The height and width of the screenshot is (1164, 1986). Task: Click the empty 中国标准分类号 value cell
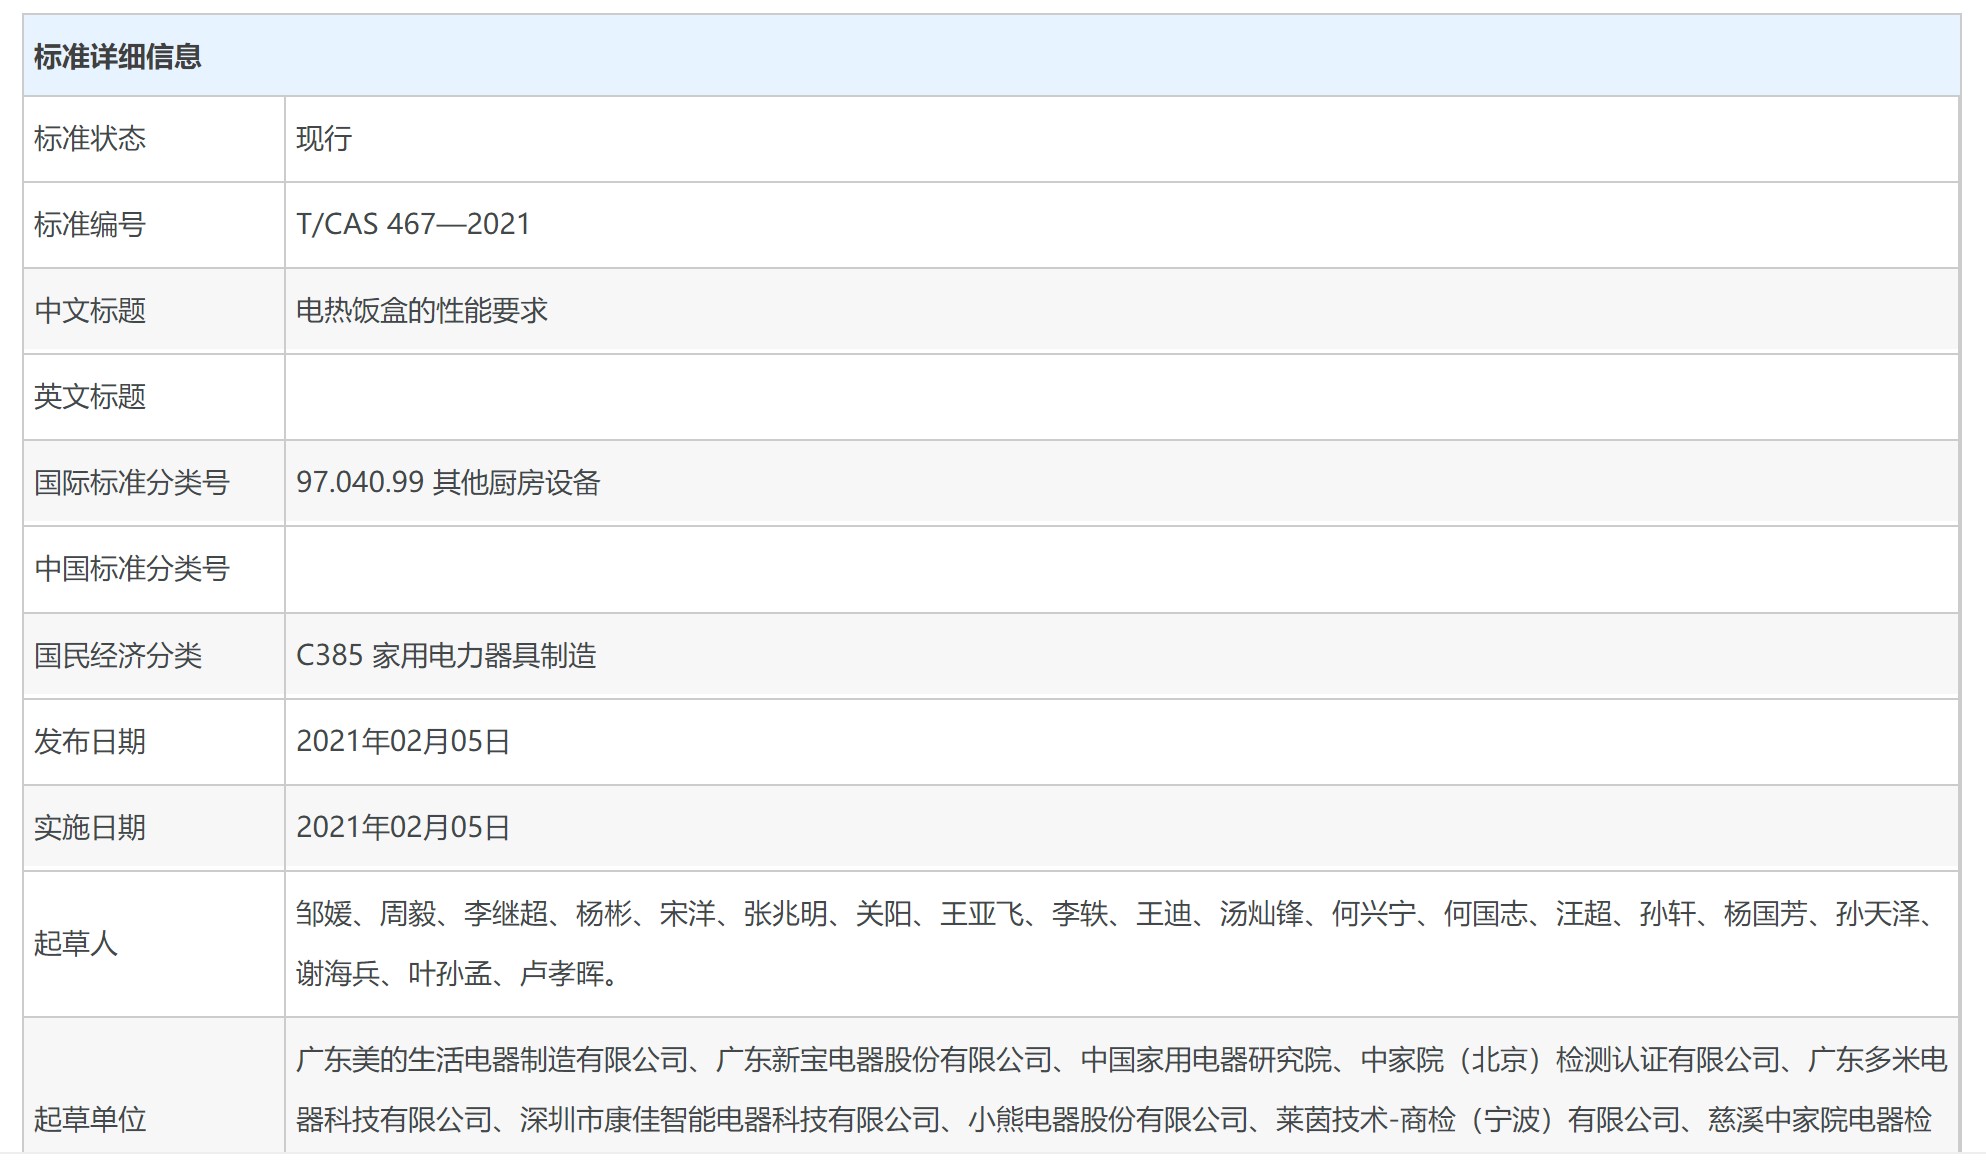click(1120, 569)
